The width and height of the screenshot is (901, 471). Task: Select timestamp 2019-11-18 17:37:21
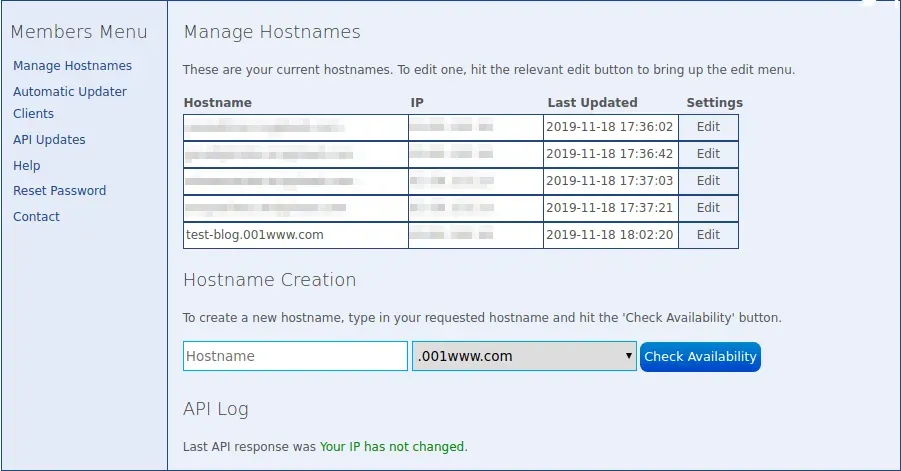(610, 208)
